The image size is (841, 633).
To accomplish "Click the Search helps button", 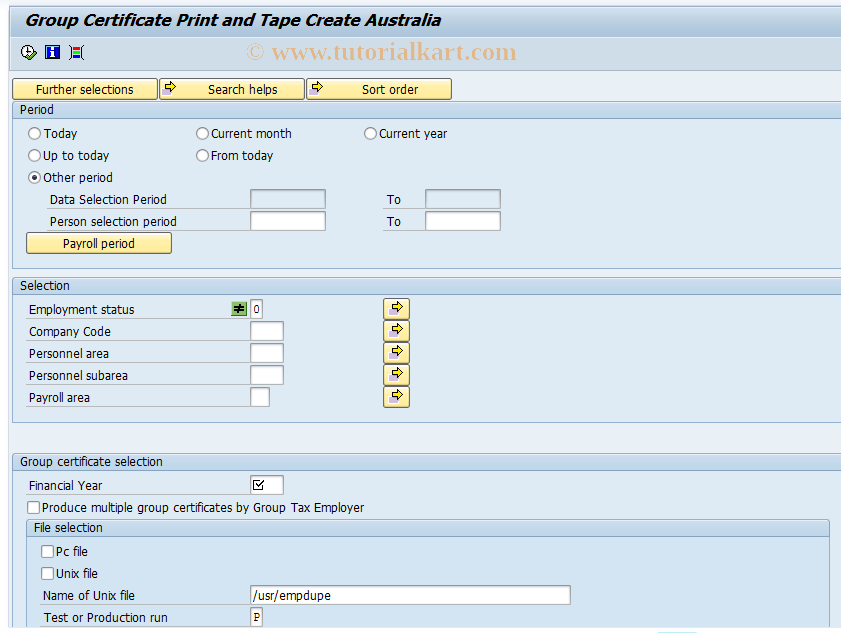I will (232, 89).
